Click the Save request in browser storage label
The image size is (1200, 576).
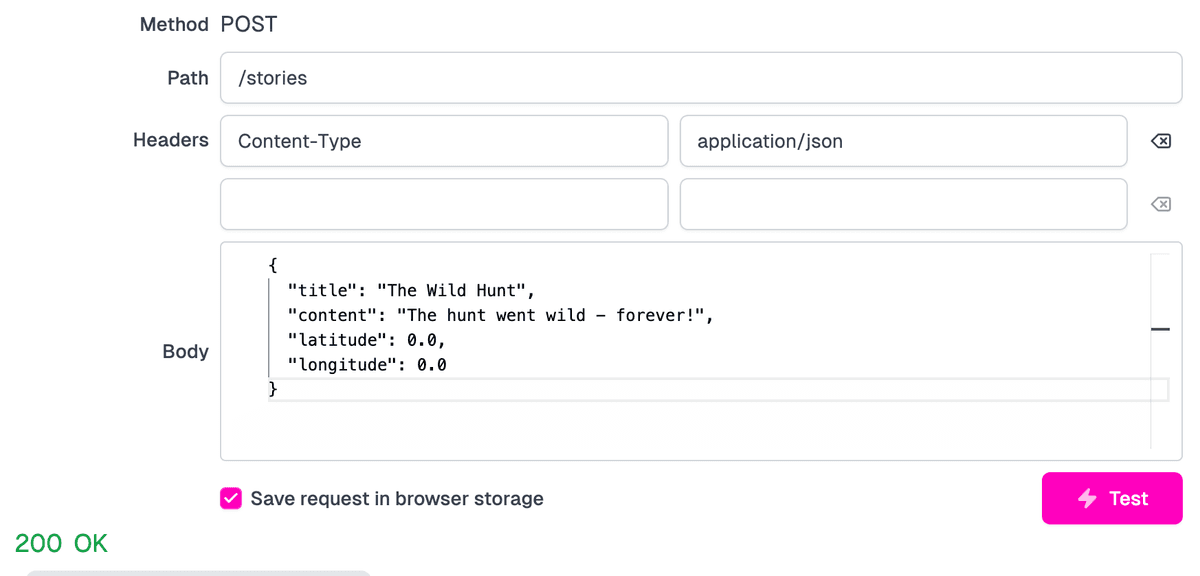[x=396, y=499]
